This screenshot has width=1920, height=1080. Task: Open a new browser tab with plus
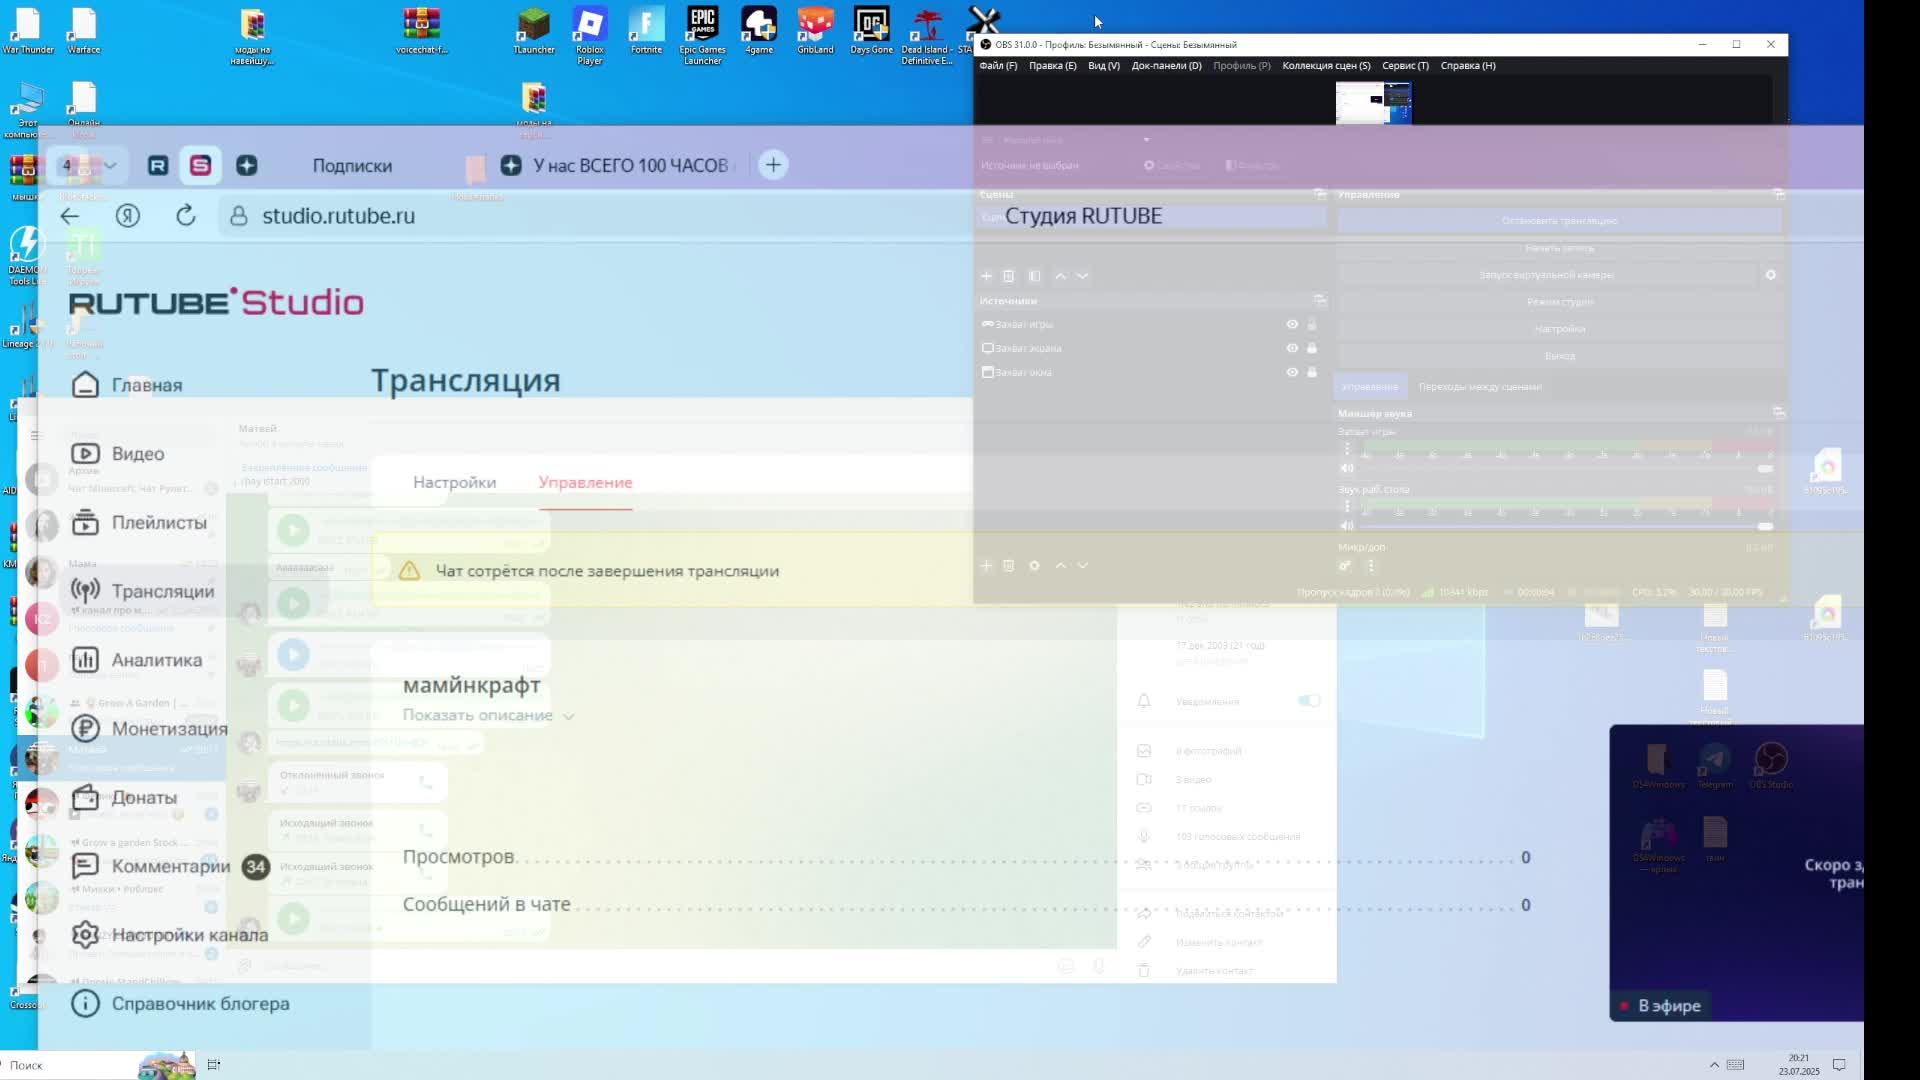click(773, 165)
